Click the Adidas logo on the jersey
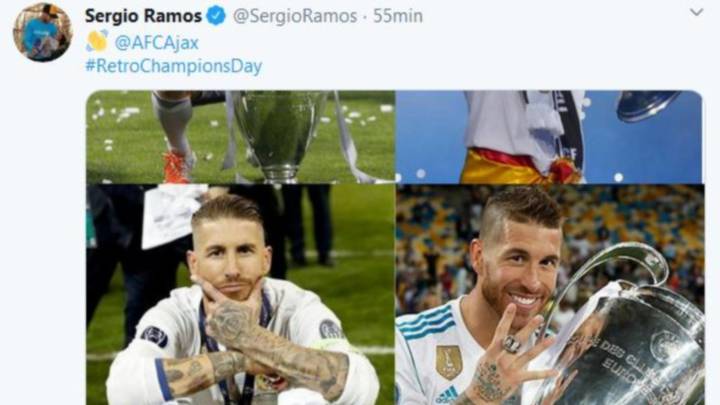The height and width of the screenshot is (405, 720). [447, 394]
